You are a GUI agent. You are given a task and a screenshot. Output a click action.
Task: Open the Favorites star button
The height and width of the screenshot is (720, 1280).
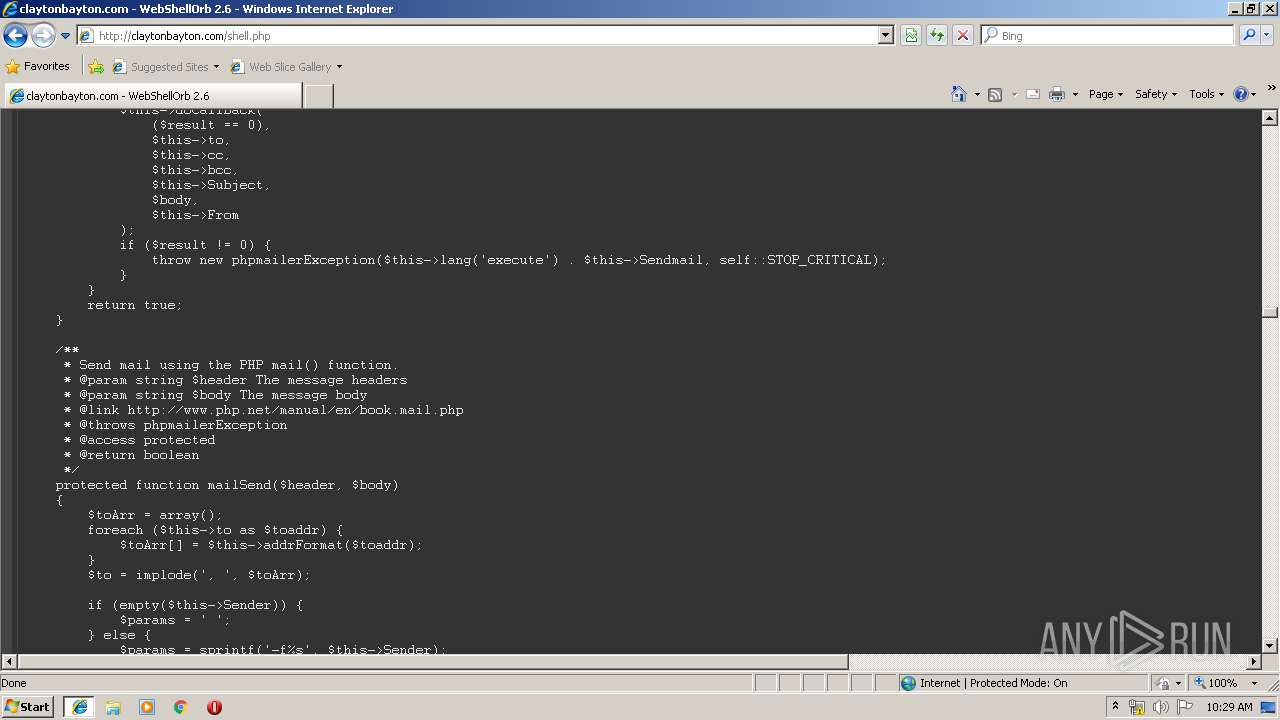tap(37, 67)
